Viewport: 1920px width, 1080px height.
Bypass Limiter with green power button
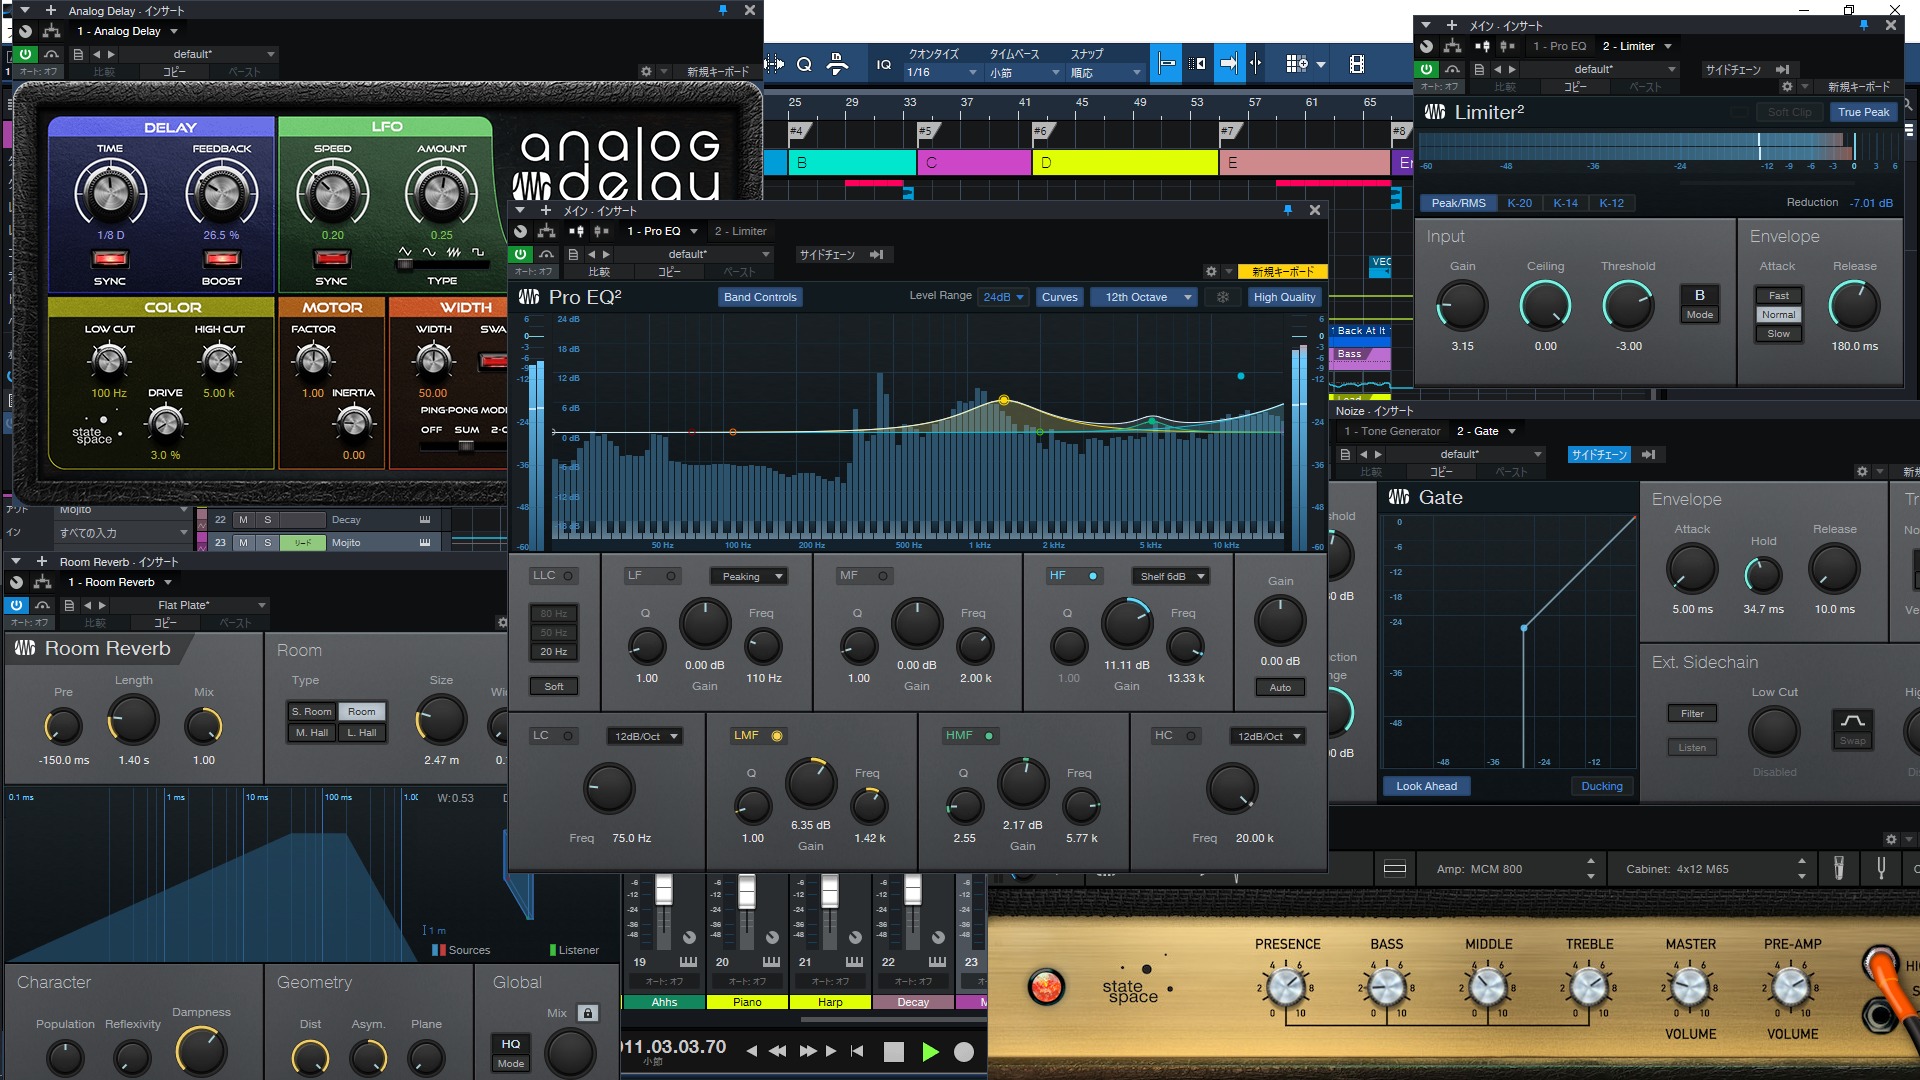tap(1426, 69)
